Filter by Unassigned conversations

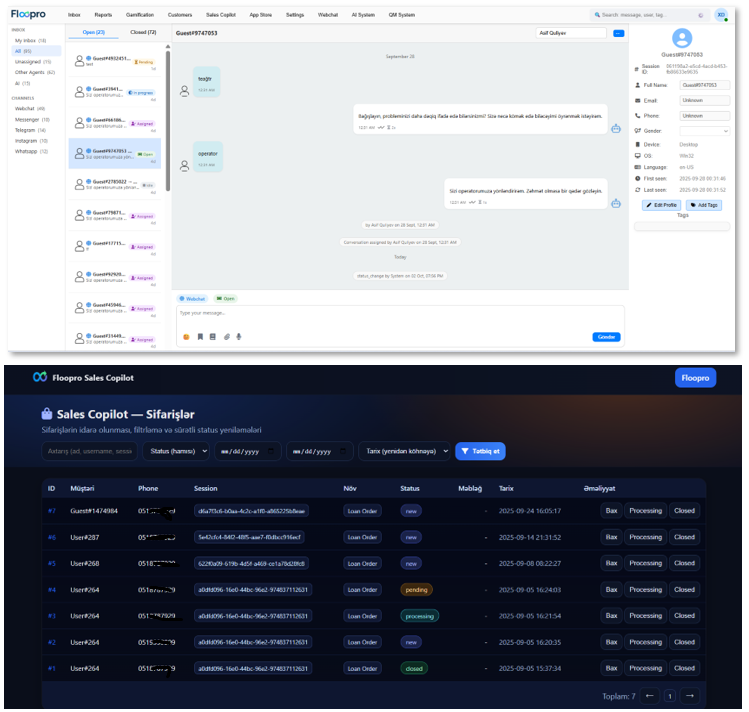click(x=33, y=62)
